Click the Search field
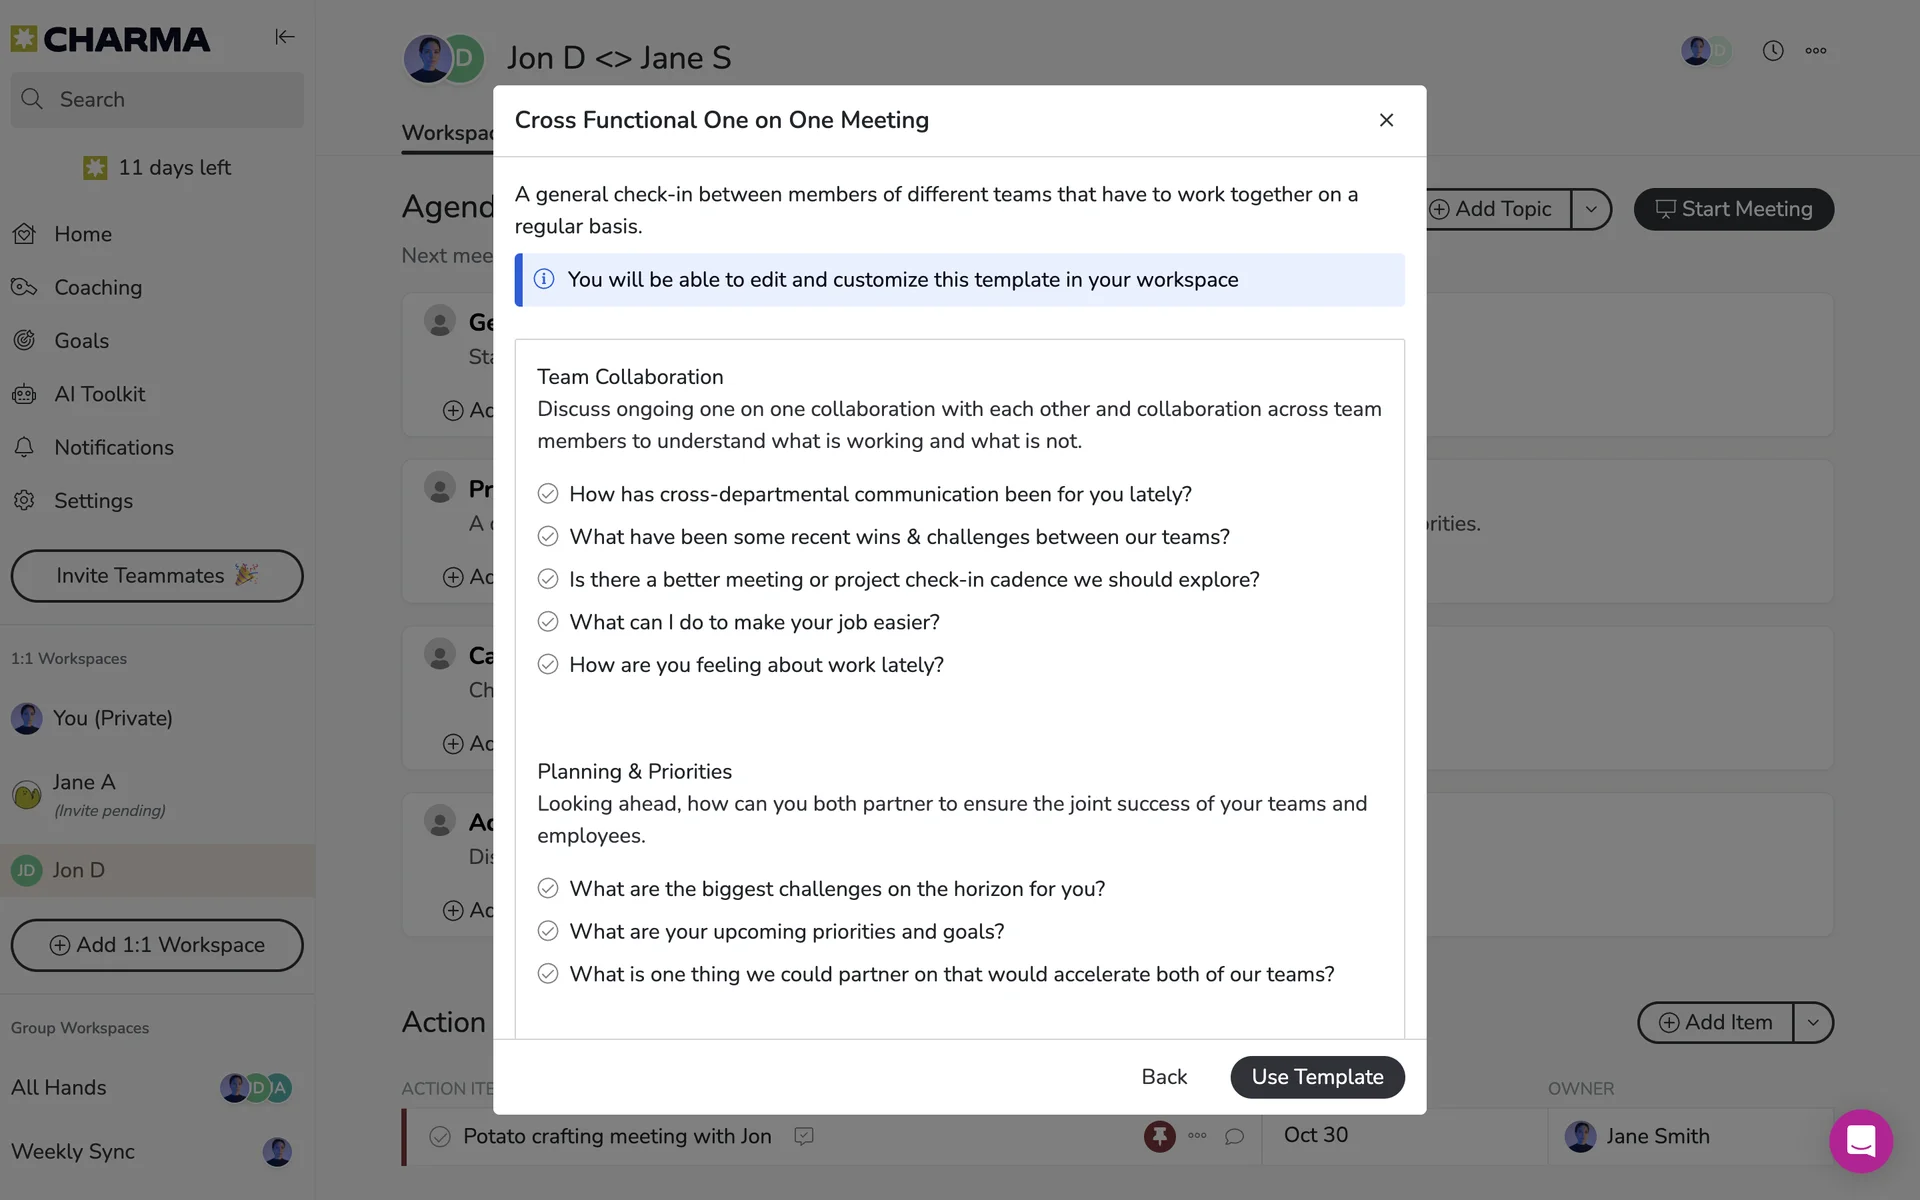 click(x=157, y=100)
